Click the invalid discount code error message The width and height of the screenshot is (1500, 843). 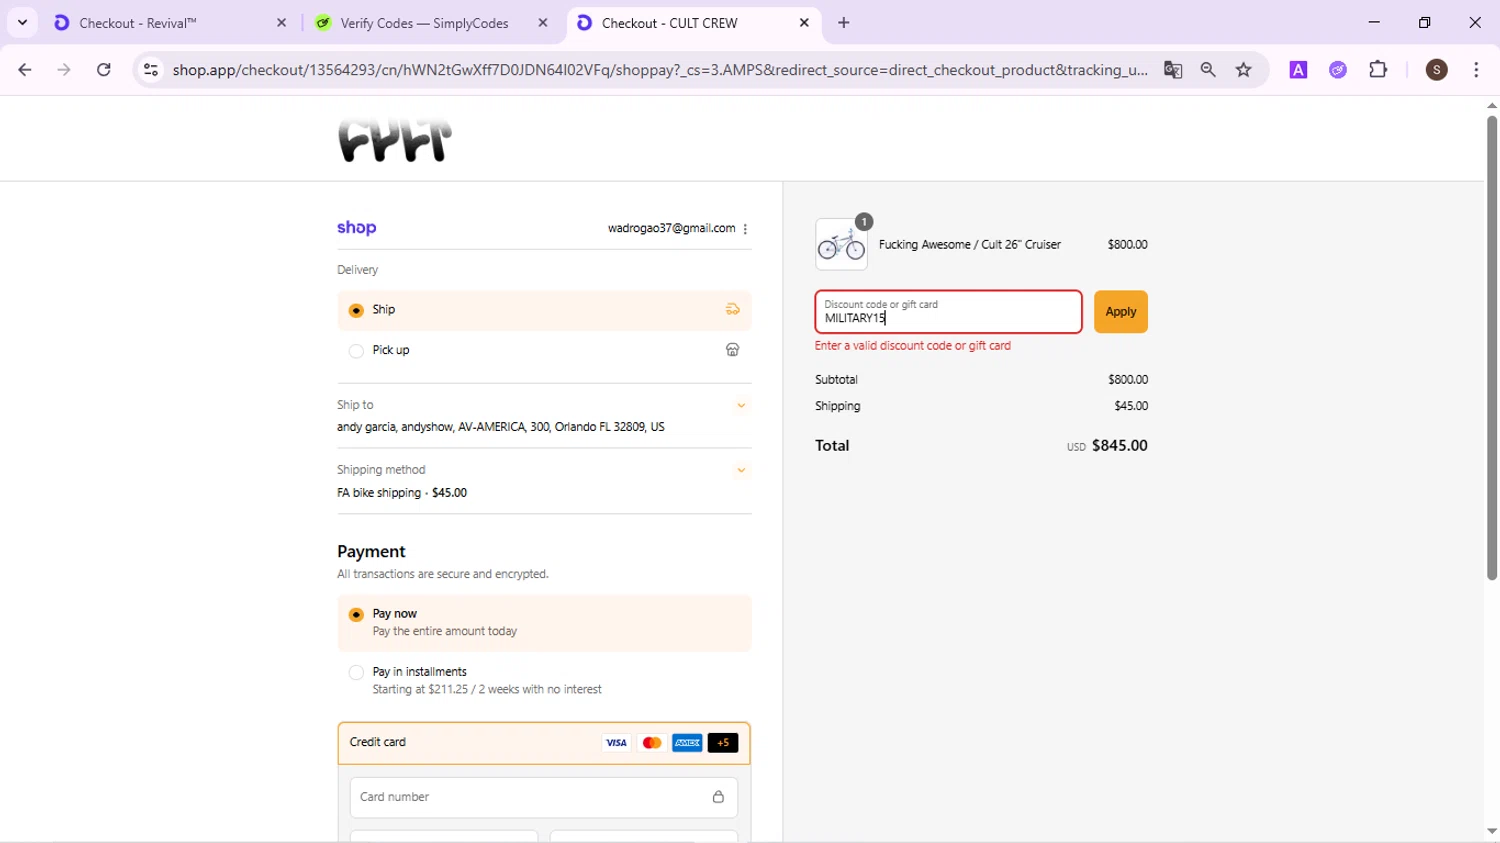[913, 346]
